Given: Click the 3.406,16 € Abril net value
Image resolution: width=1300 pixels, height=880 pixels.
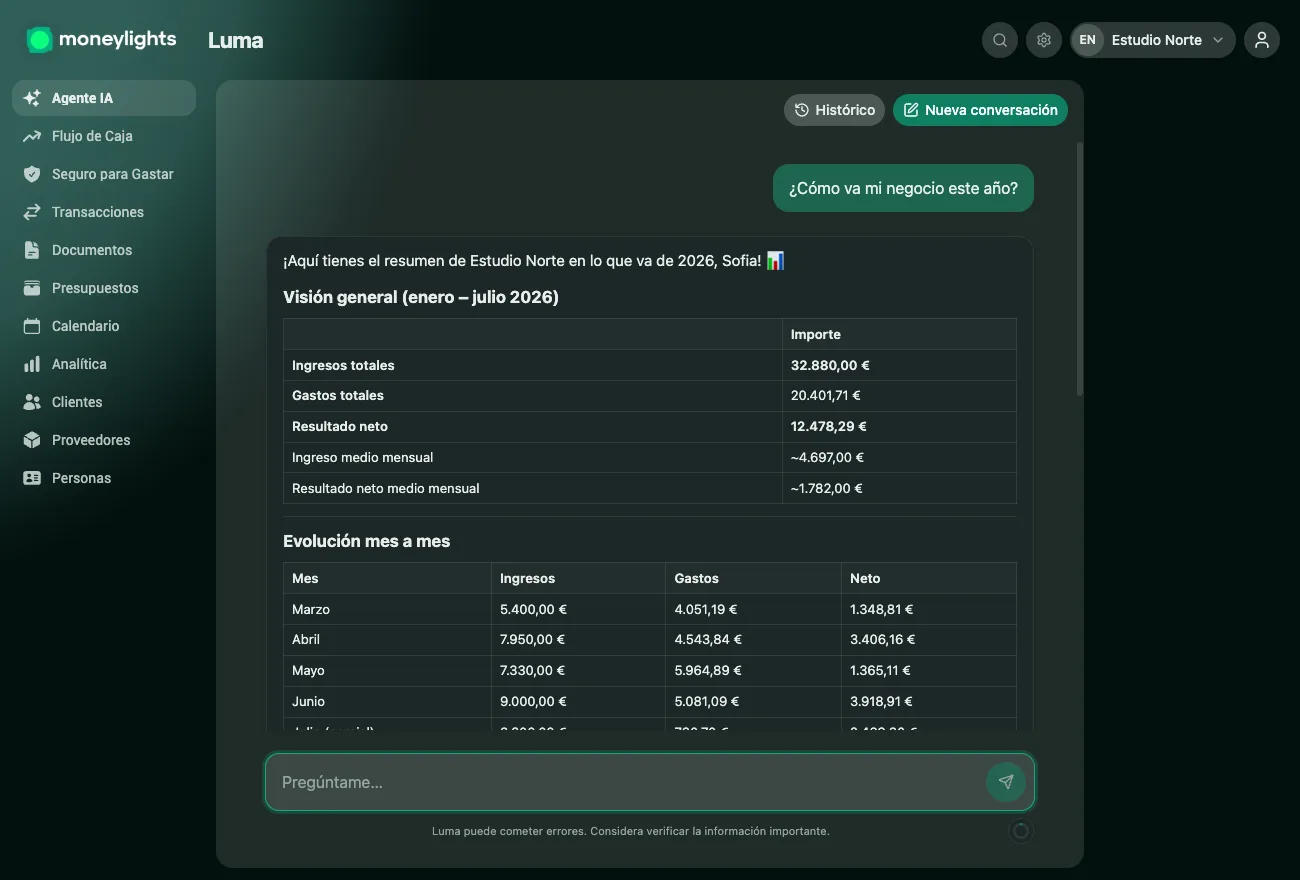Looking at the screenshot, I should click(883, 639).
